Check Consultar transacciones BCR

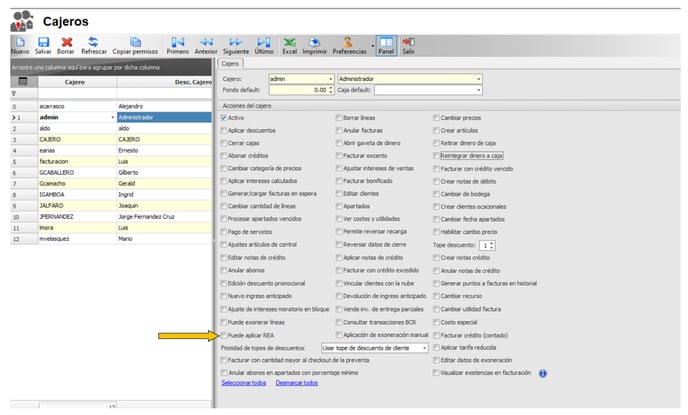click(x=339, y=322)
